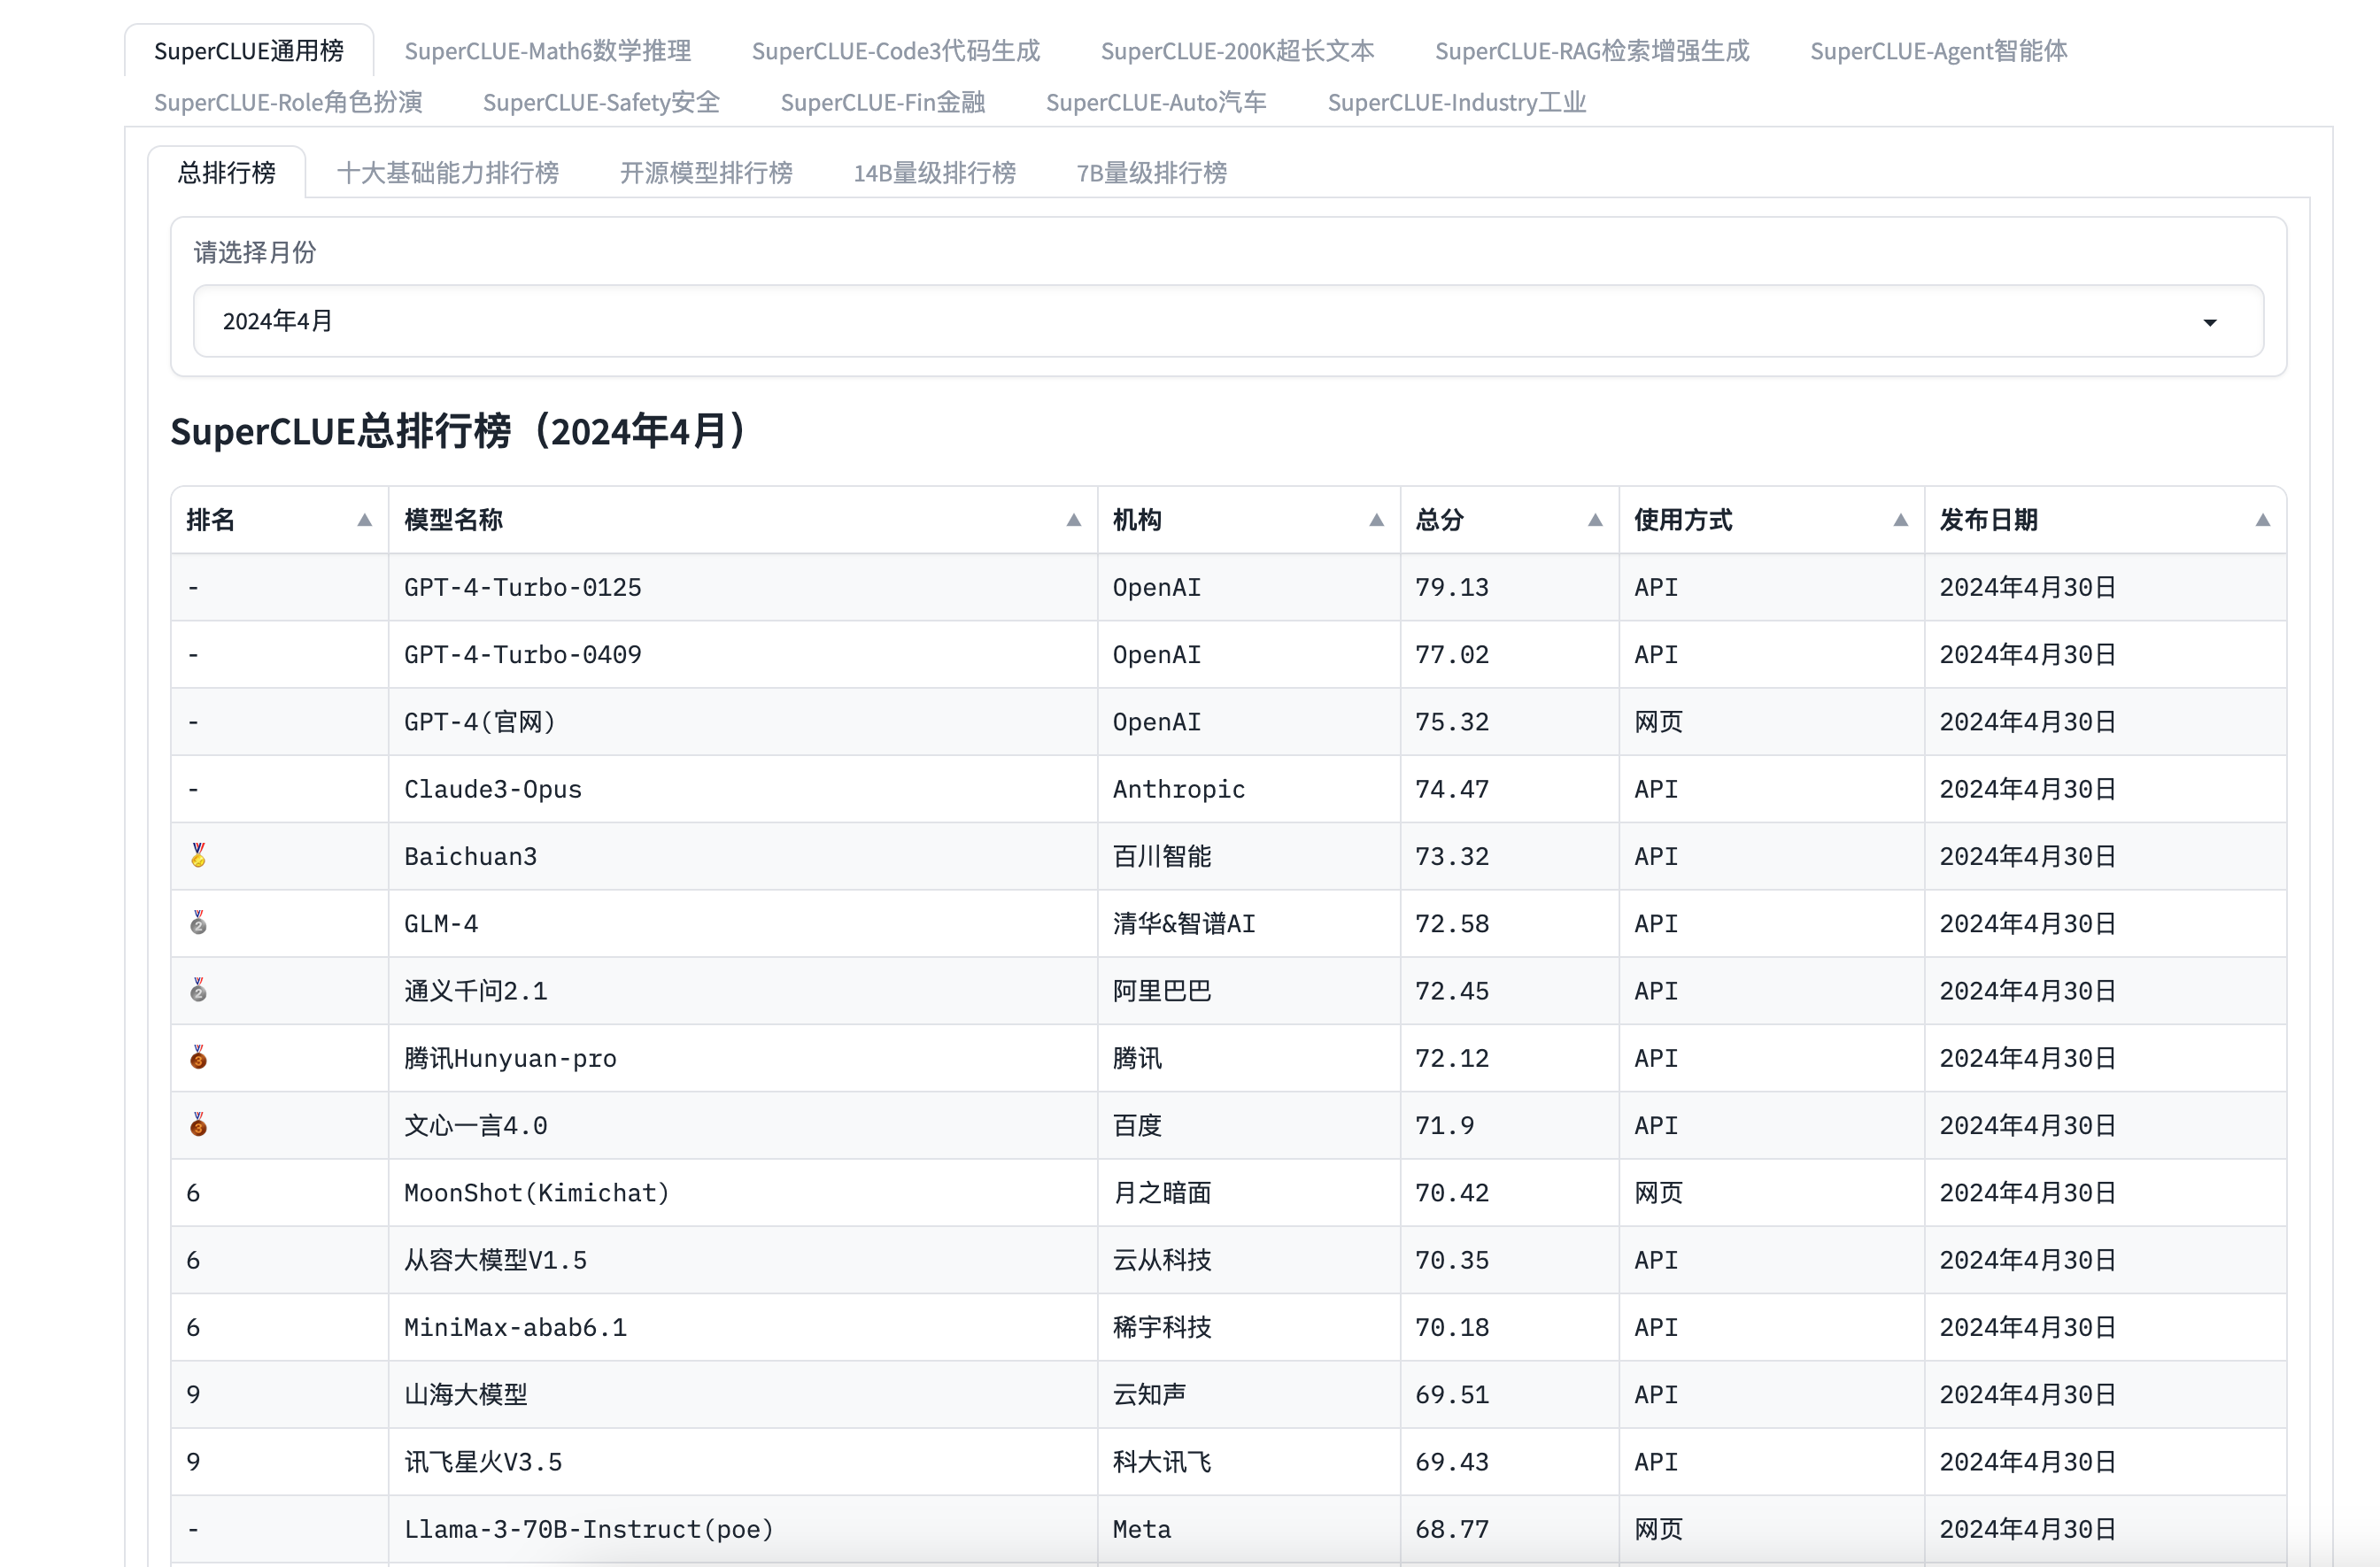
Task: Select the 7B量级排行榜 sub-tab
Action: tap(1151, 173)
